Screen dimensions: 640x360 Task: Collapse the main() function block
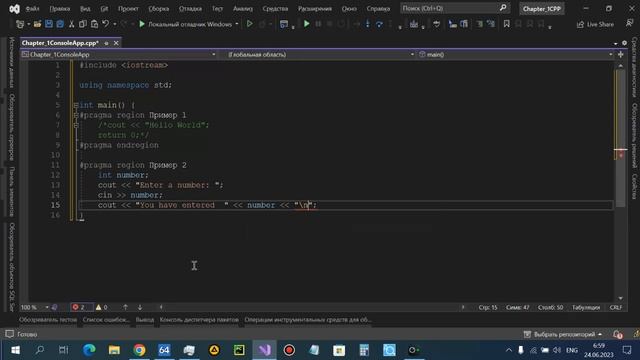click(x=76, y=105)
